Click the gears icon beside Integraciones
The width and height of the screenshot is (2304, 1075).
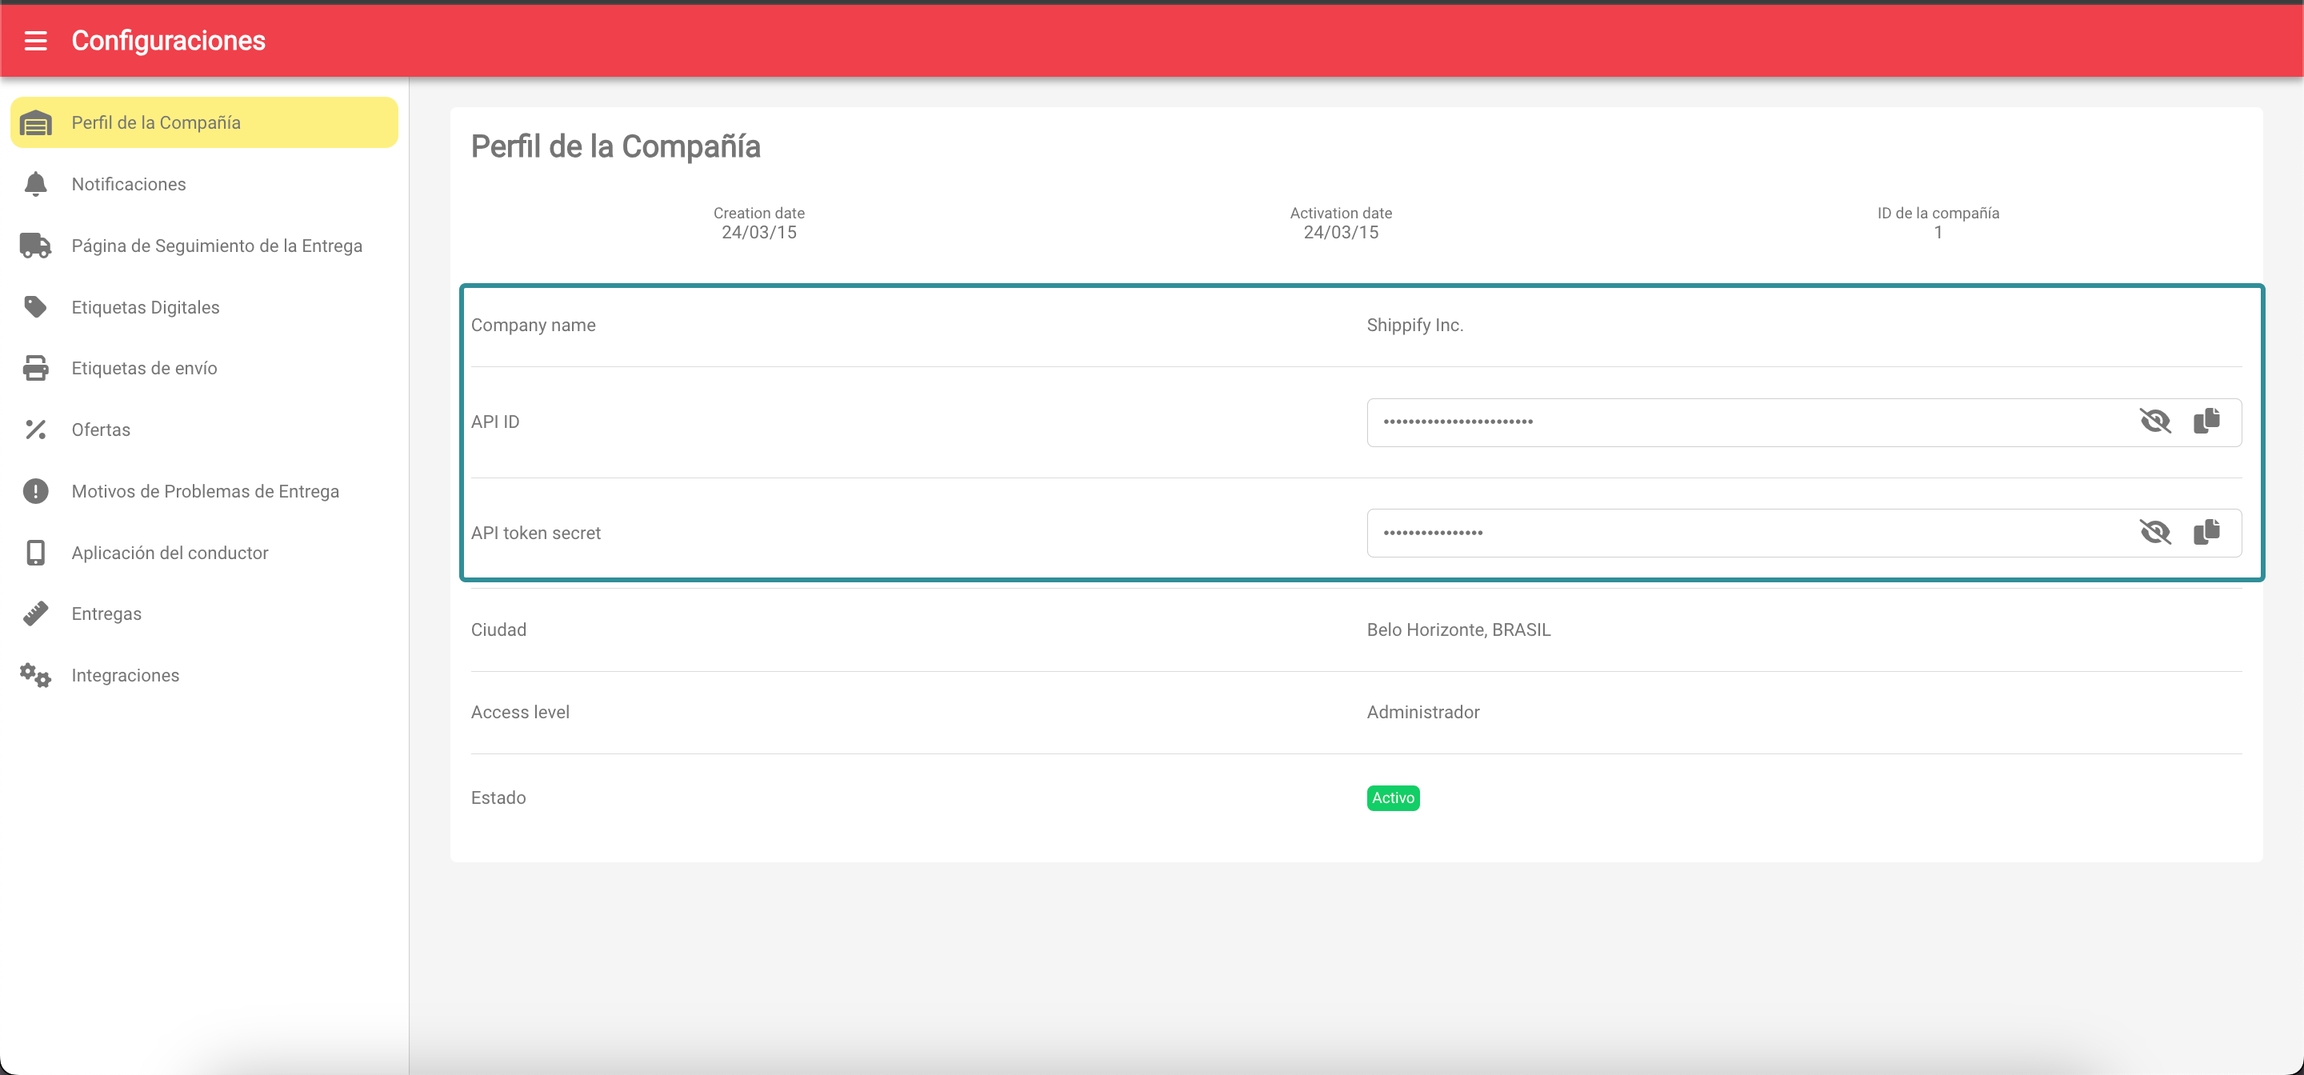[36, 676]
